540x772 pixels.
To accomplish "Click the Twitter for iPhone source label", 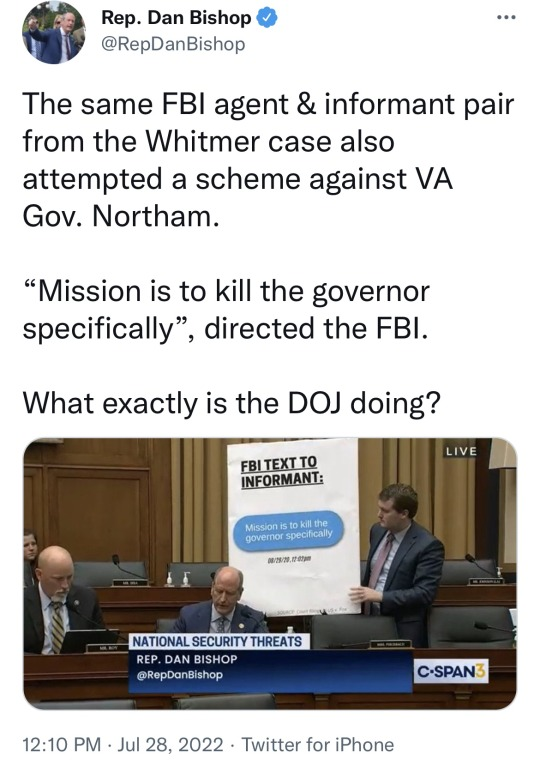I will (318, 744).
